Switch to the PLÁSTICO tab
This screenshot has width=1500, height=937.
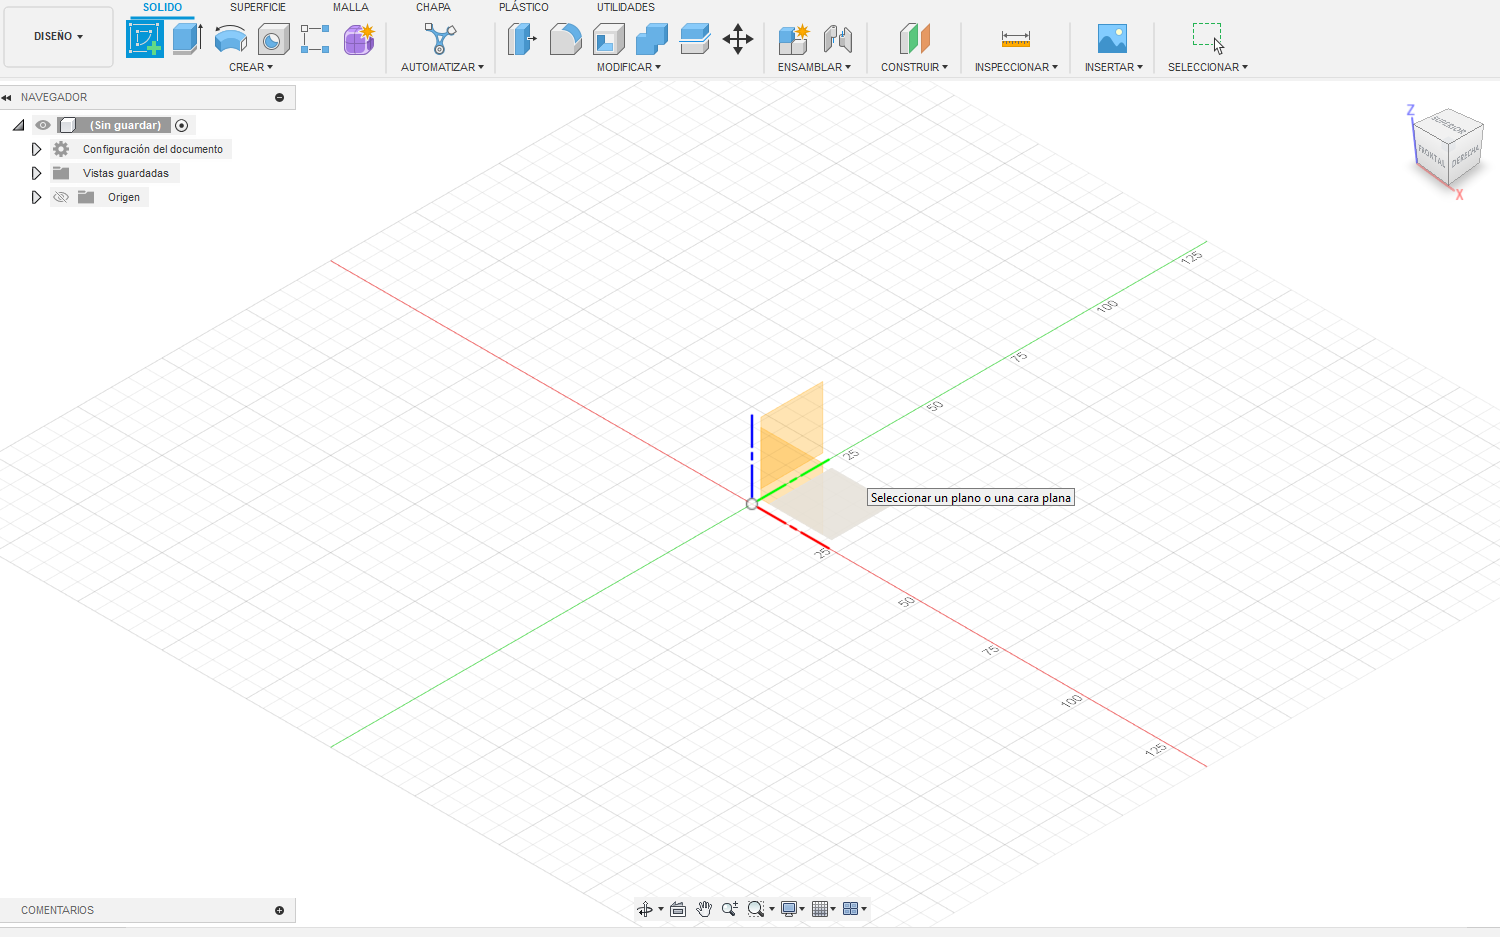click(x=524, y=7)
